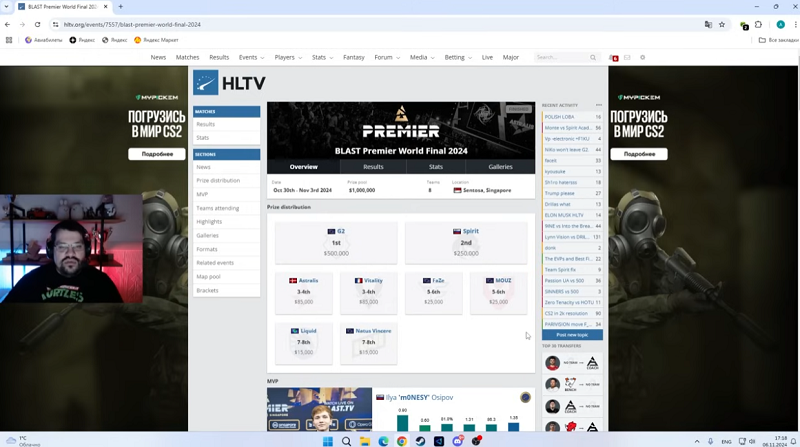Screen dimensions: 800x447
Task: Open the bookmarks apps grid icon
Action: coord(9,40)
